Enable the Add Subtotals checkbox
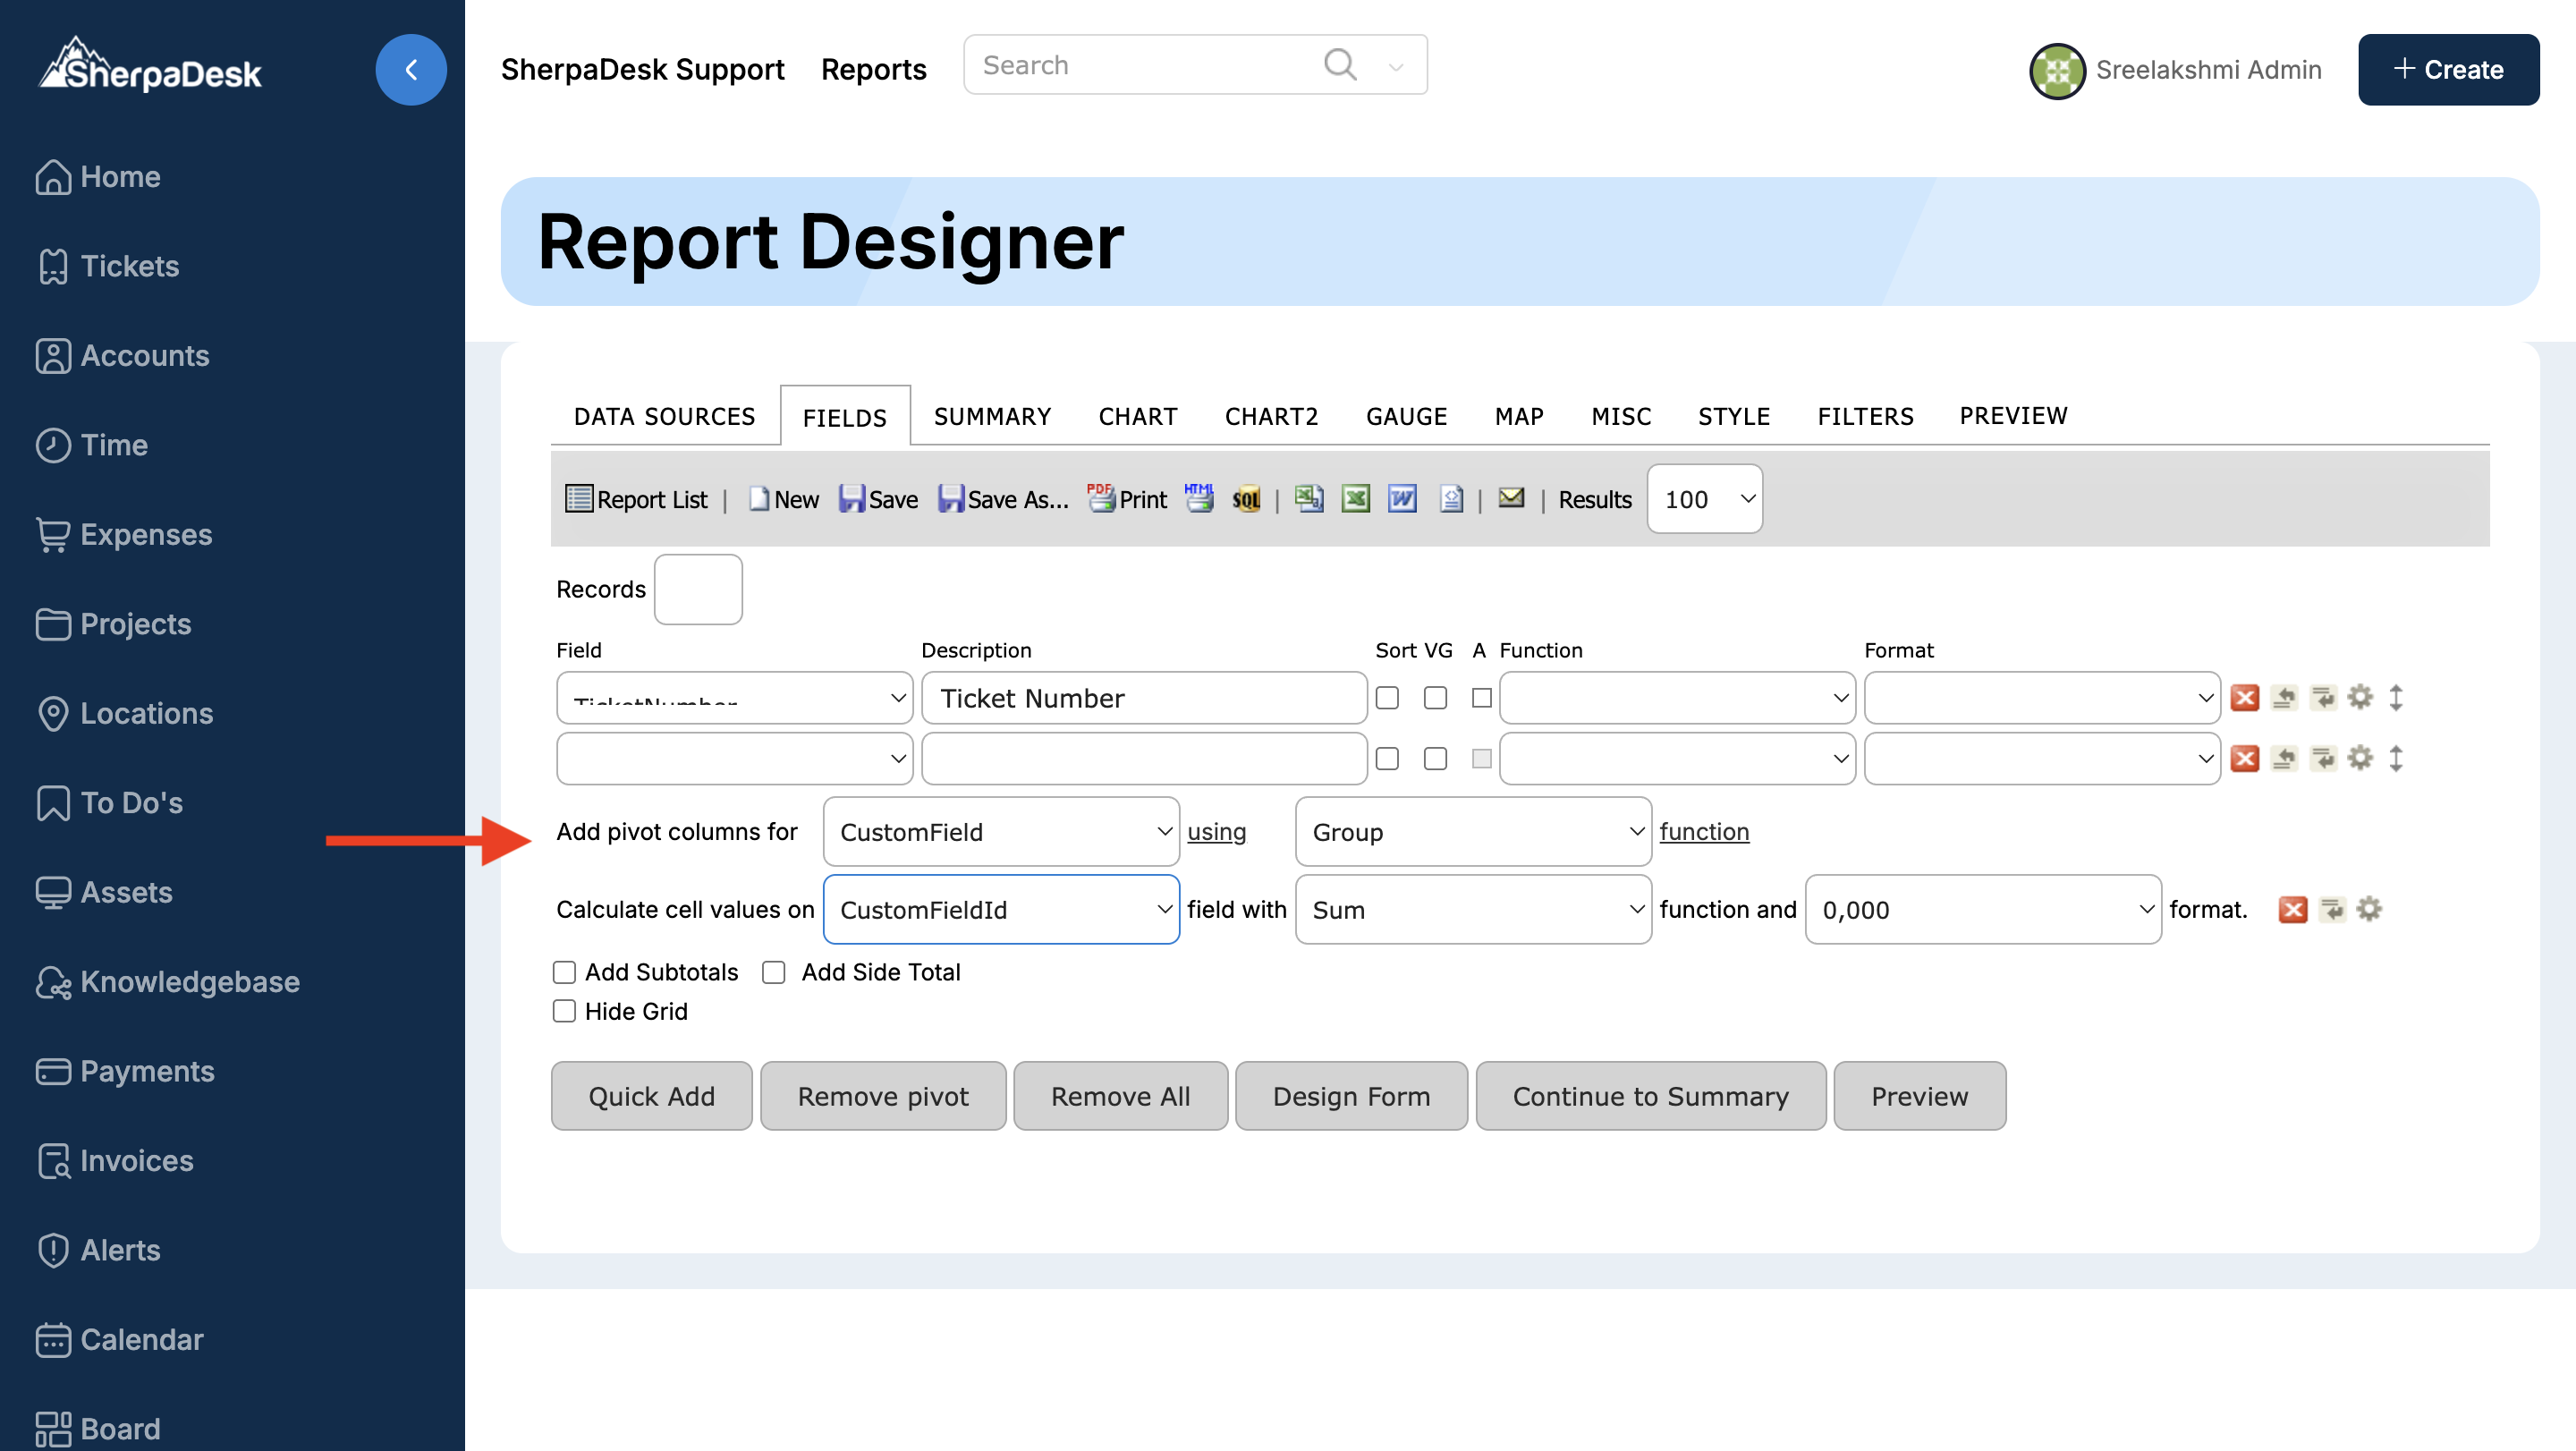Screen dimensions: 2576x1451 564,972
